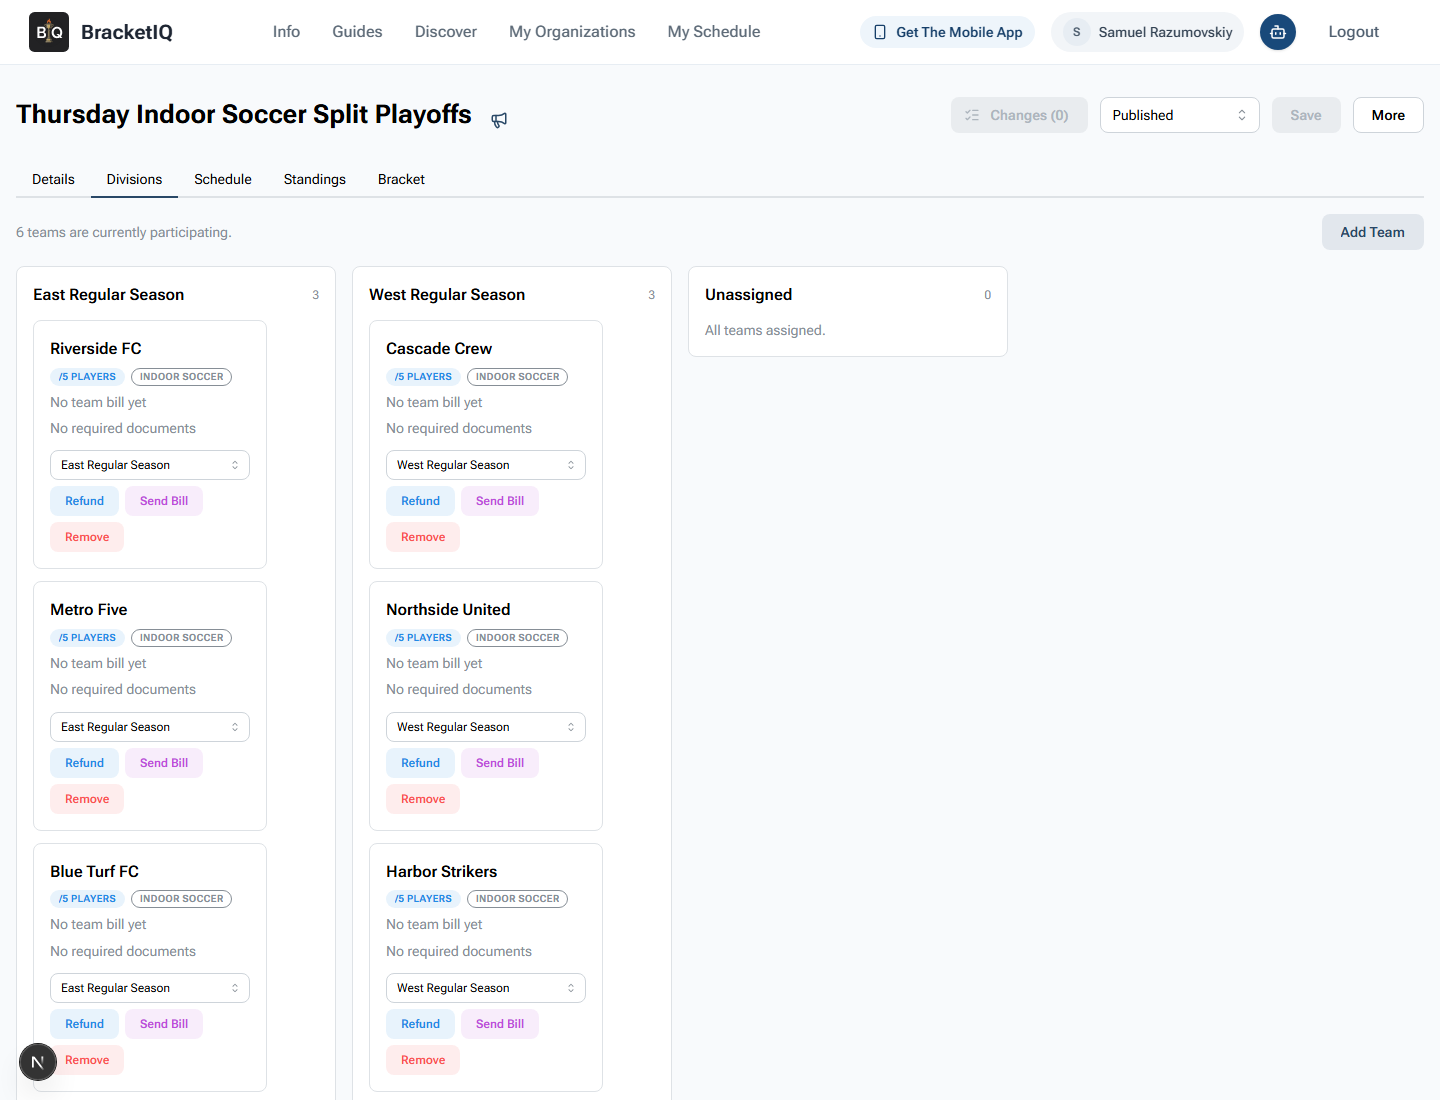
Task: Click the megaphone announcement icon beside title
Action: [x=499, y=120]
